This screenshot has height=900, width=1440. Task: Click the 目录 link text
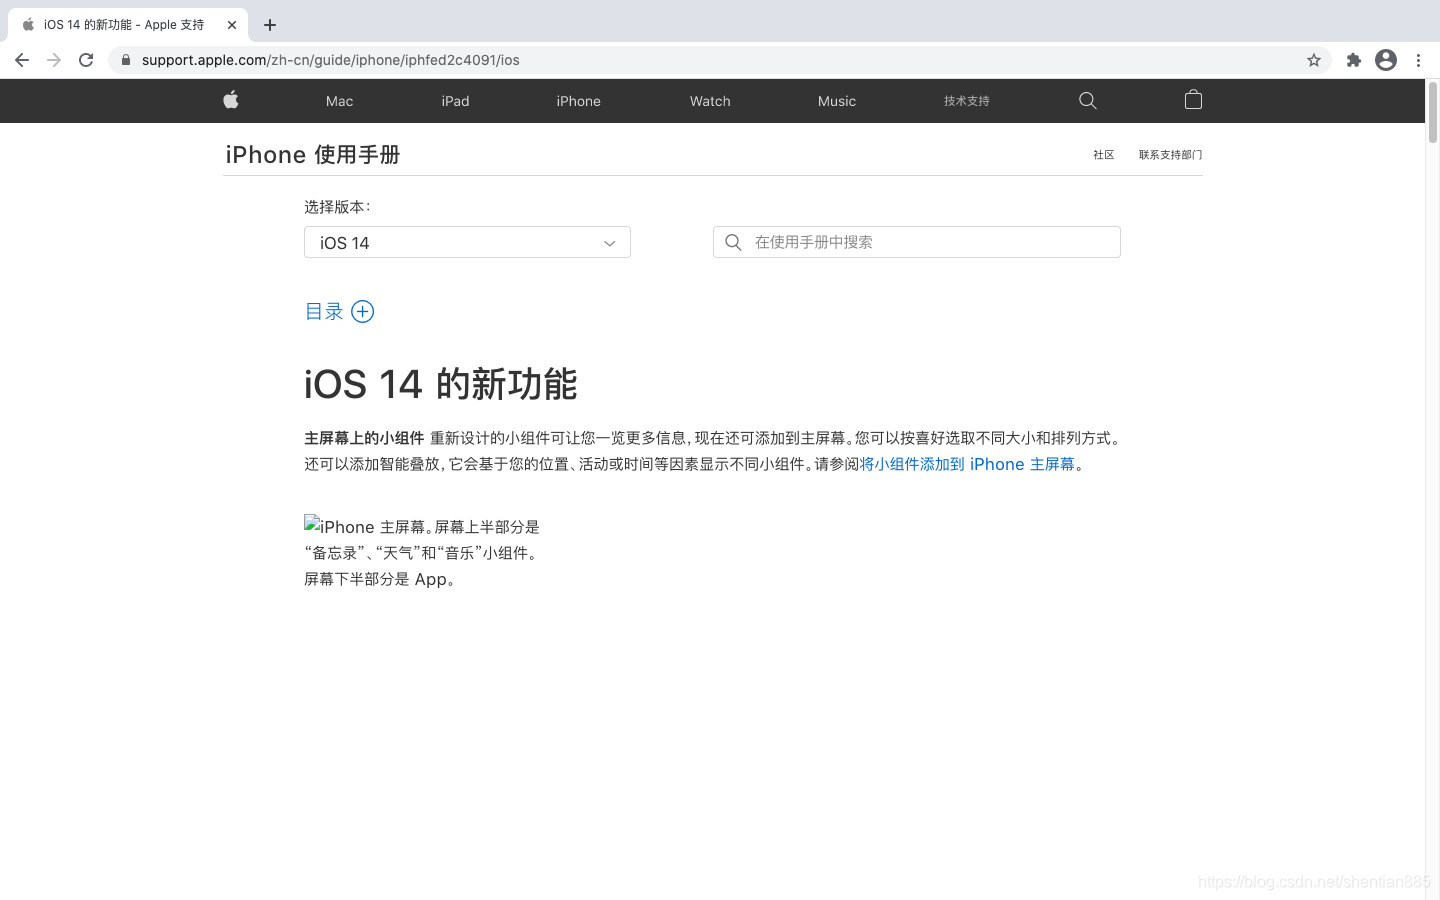(x=324, y=312)
